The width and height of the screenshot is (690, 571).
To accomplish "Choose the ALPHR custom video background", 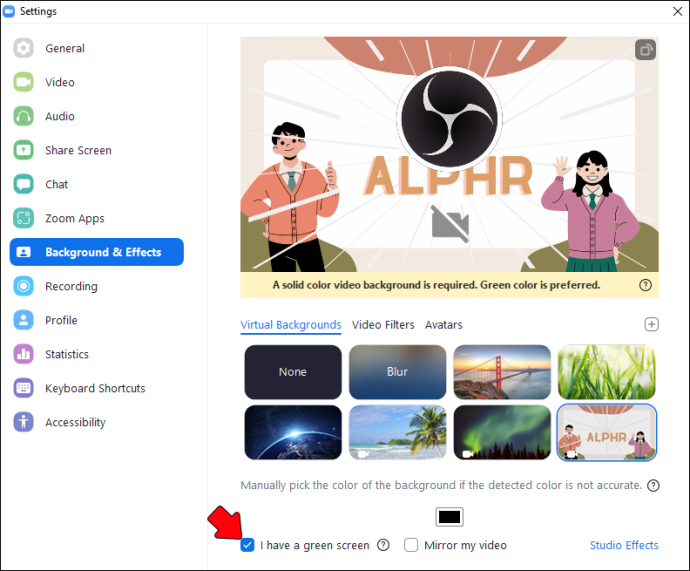I will [x=606, y=432].
